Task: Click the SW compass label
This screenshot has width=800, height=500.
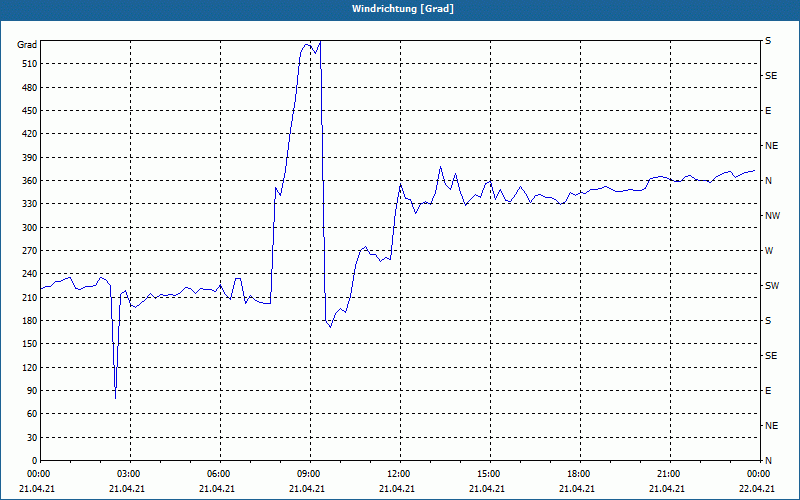Action: [772, 286]
